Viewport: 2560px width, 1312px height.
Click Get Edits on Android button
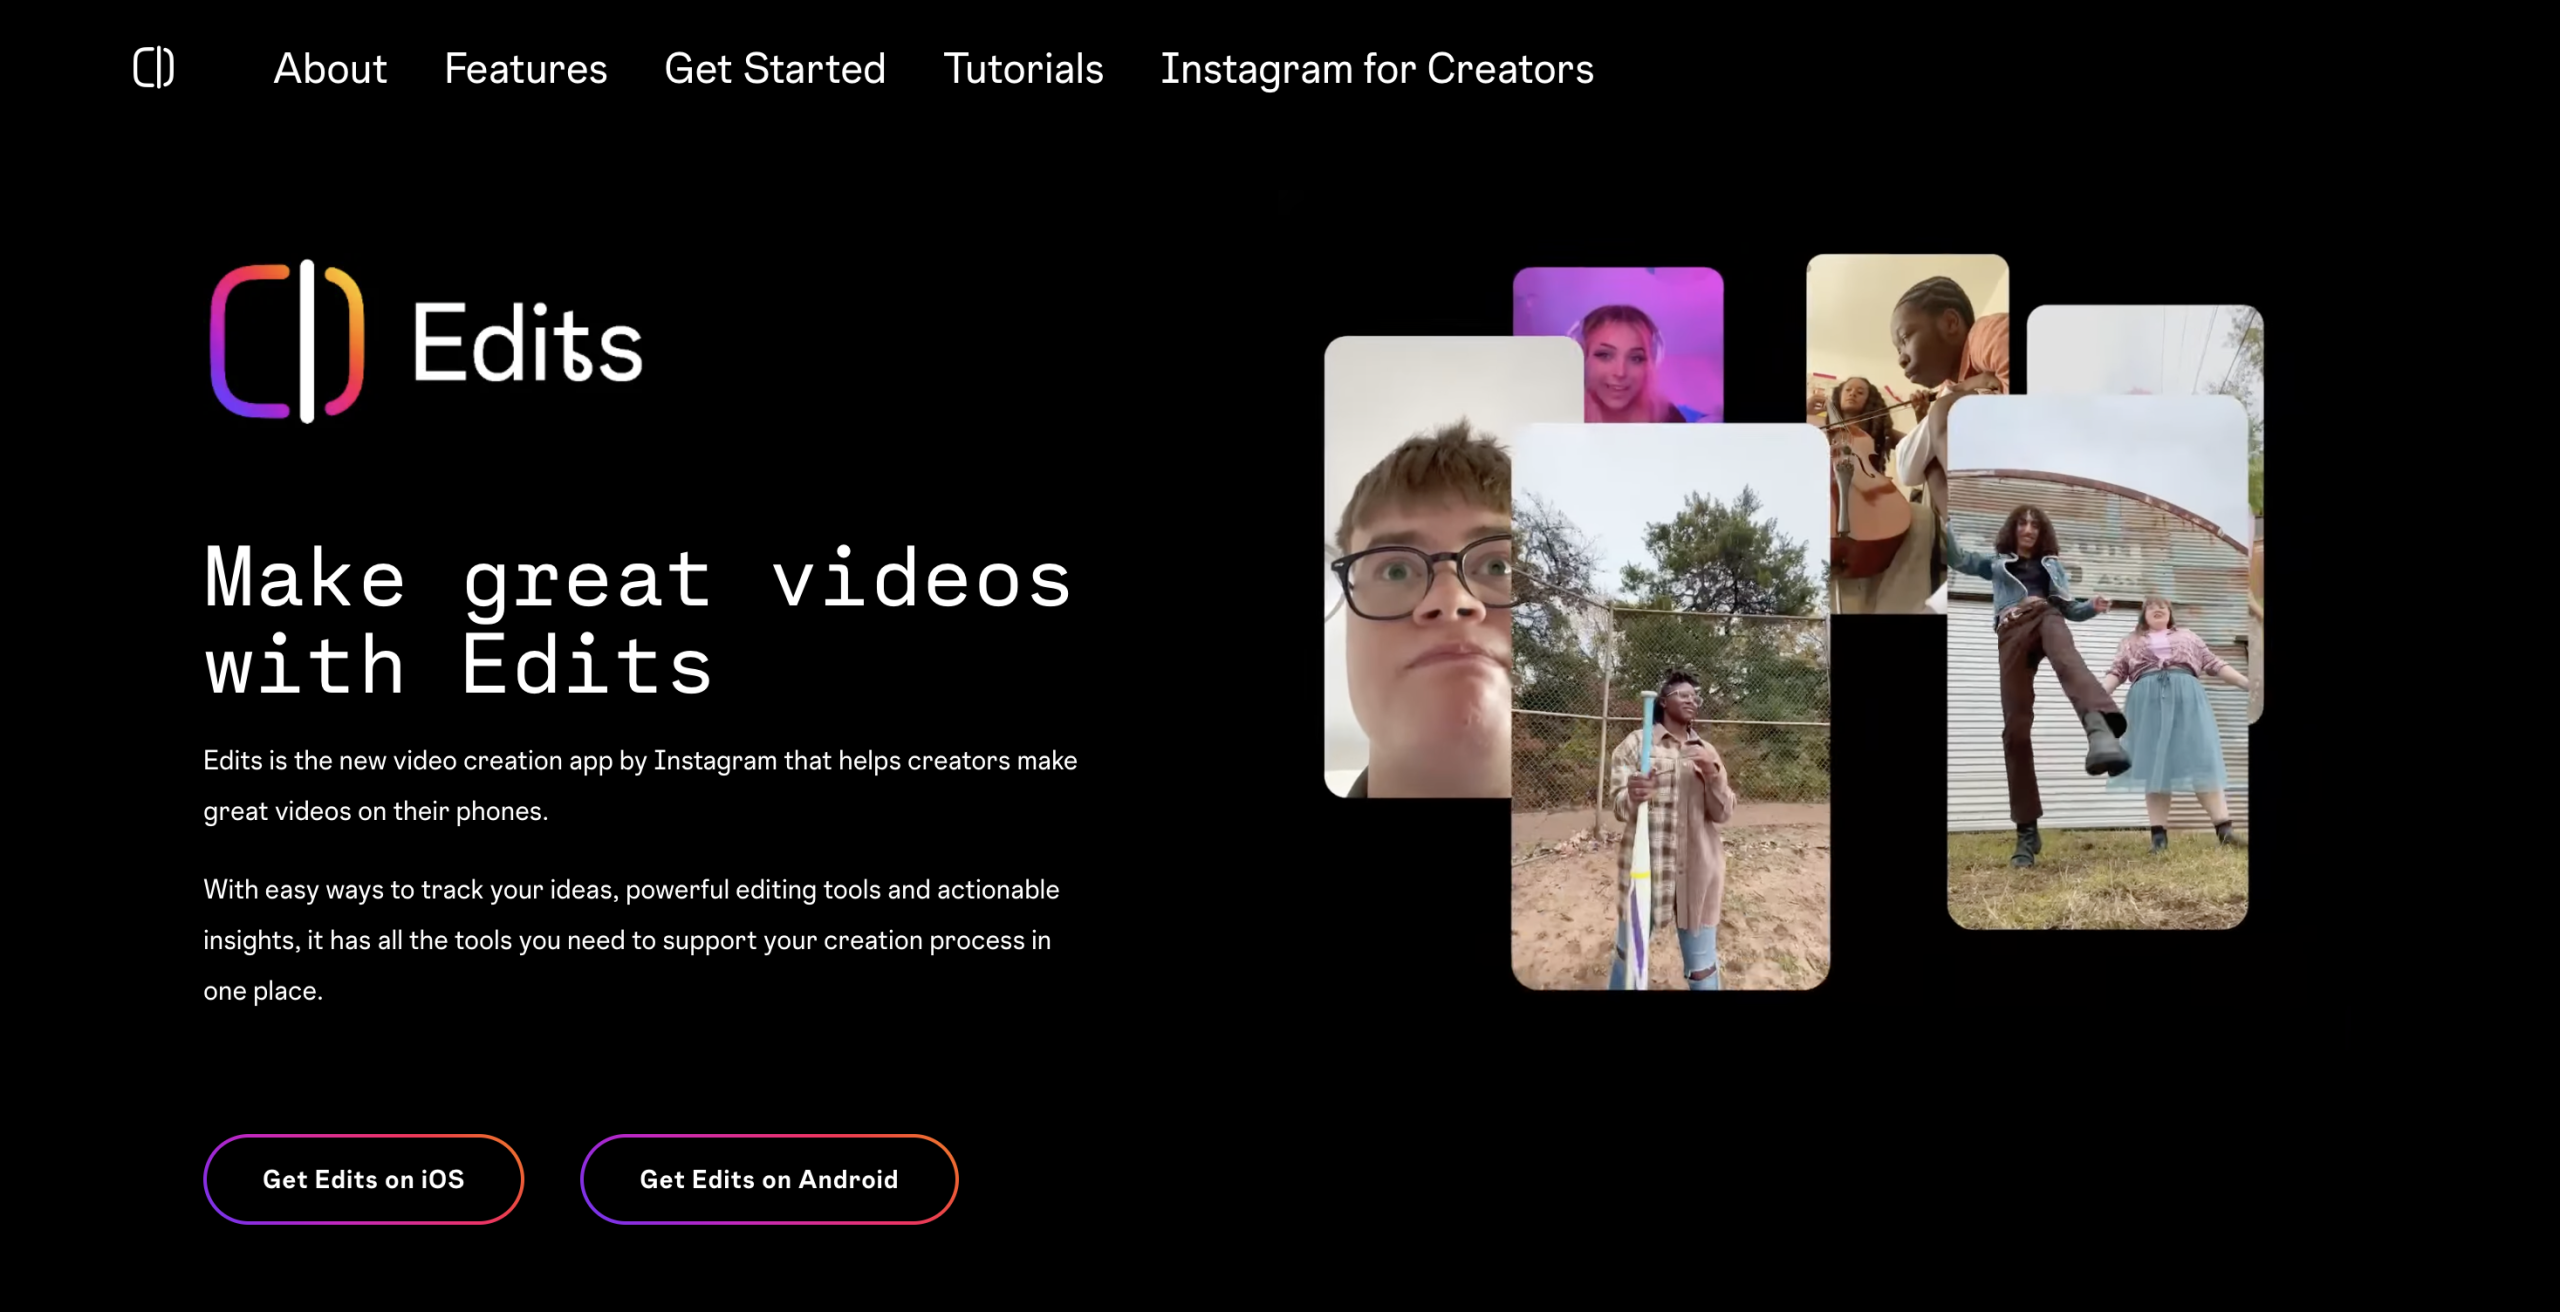pyautogui.click(x=769, y=1179)
